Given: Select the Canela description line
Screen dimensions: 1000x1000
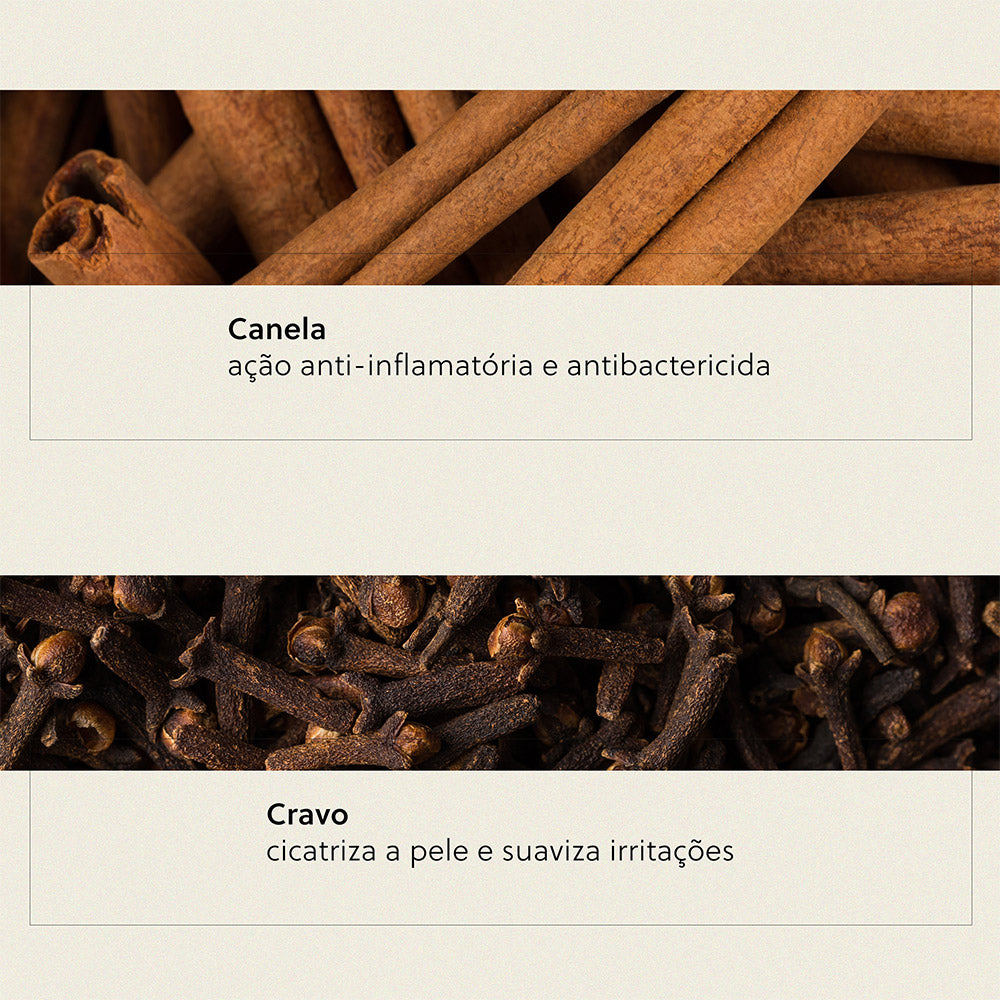Looking at the screenshot, I should pyautogui.click(x=499, y=367).
